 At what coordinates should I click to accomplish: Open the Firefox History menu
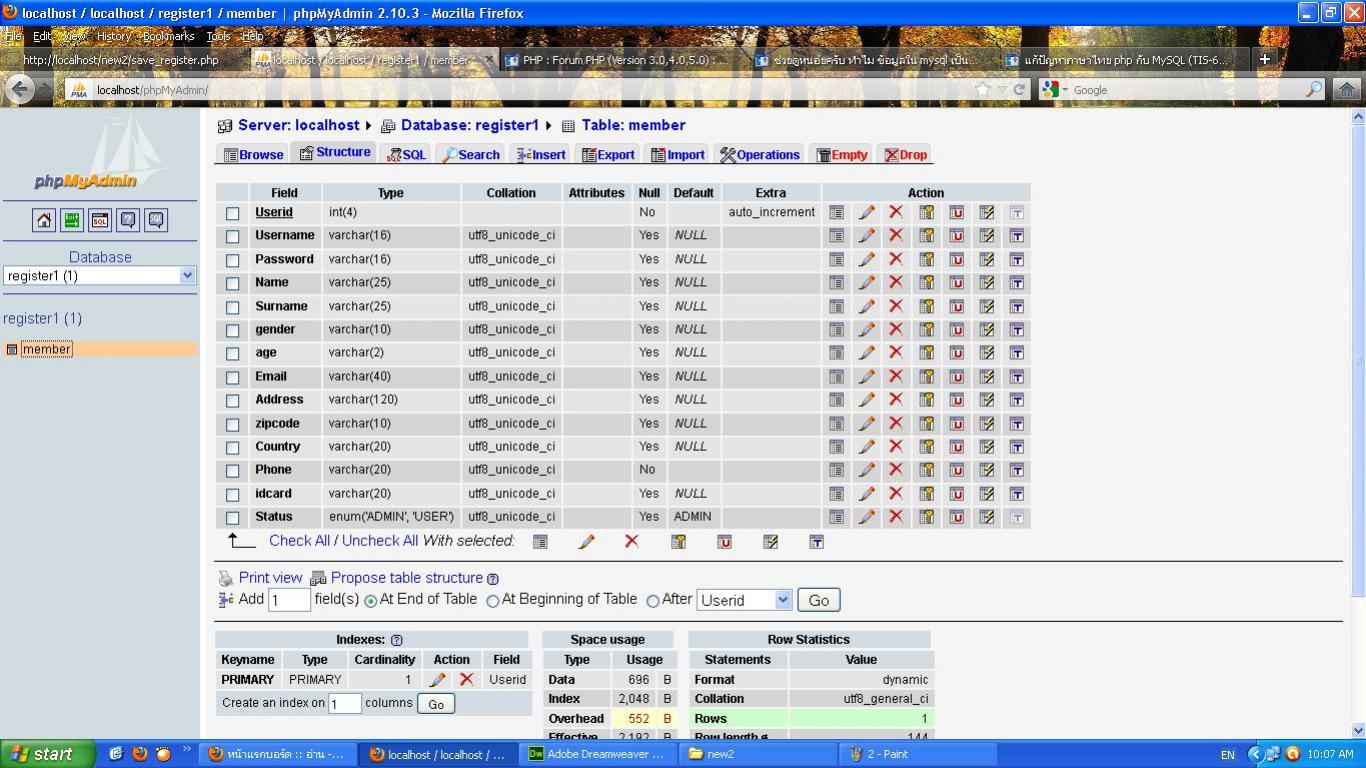(113, 36)
